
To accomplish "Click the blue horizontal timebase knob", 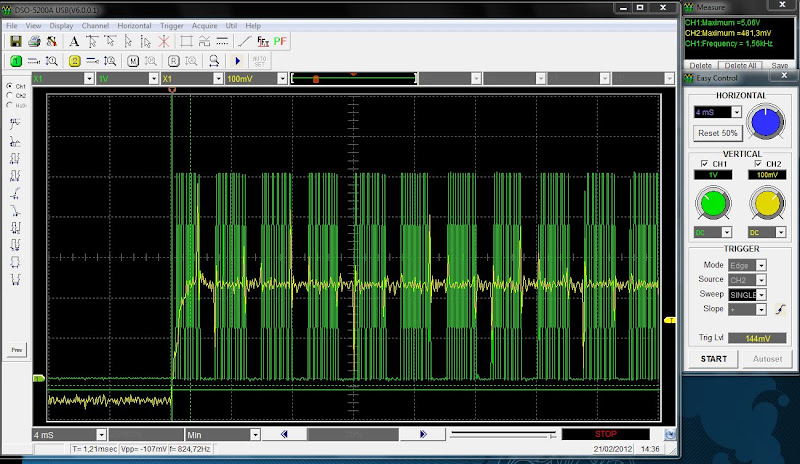I will tap(765, 122).
